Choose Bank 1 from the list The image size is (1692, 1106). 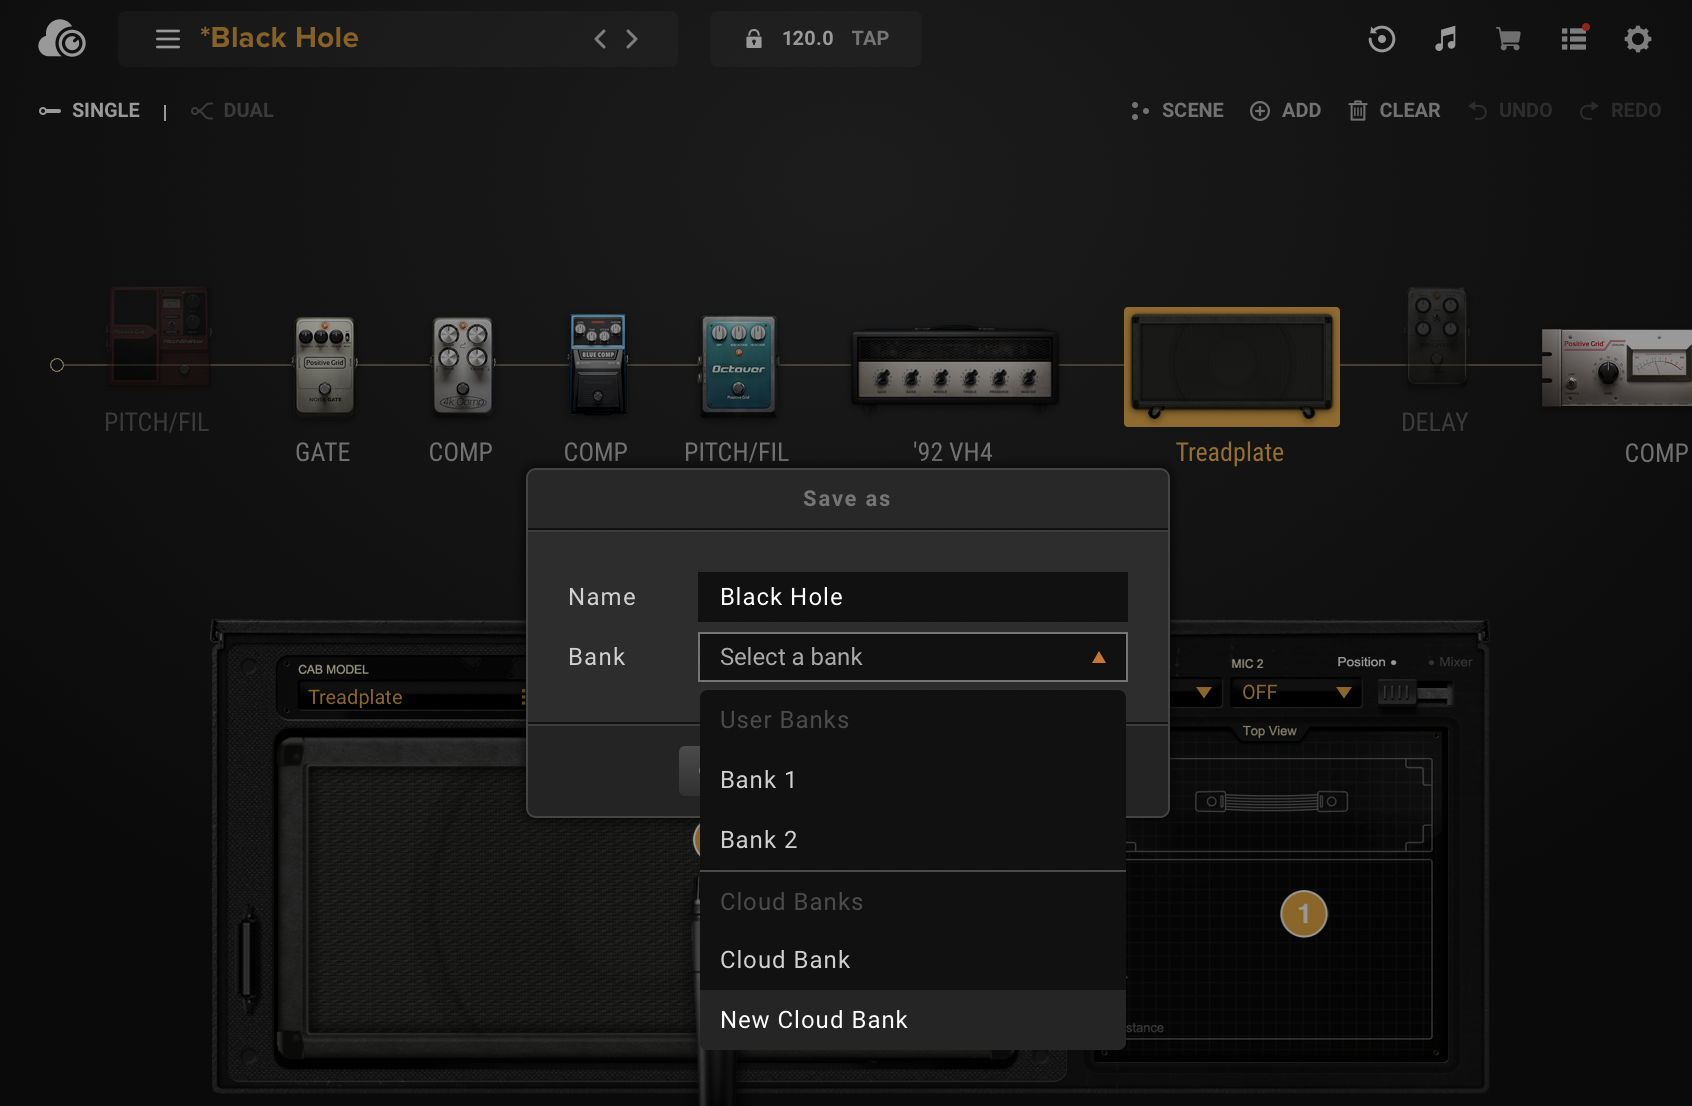click(x=913, y=780)
